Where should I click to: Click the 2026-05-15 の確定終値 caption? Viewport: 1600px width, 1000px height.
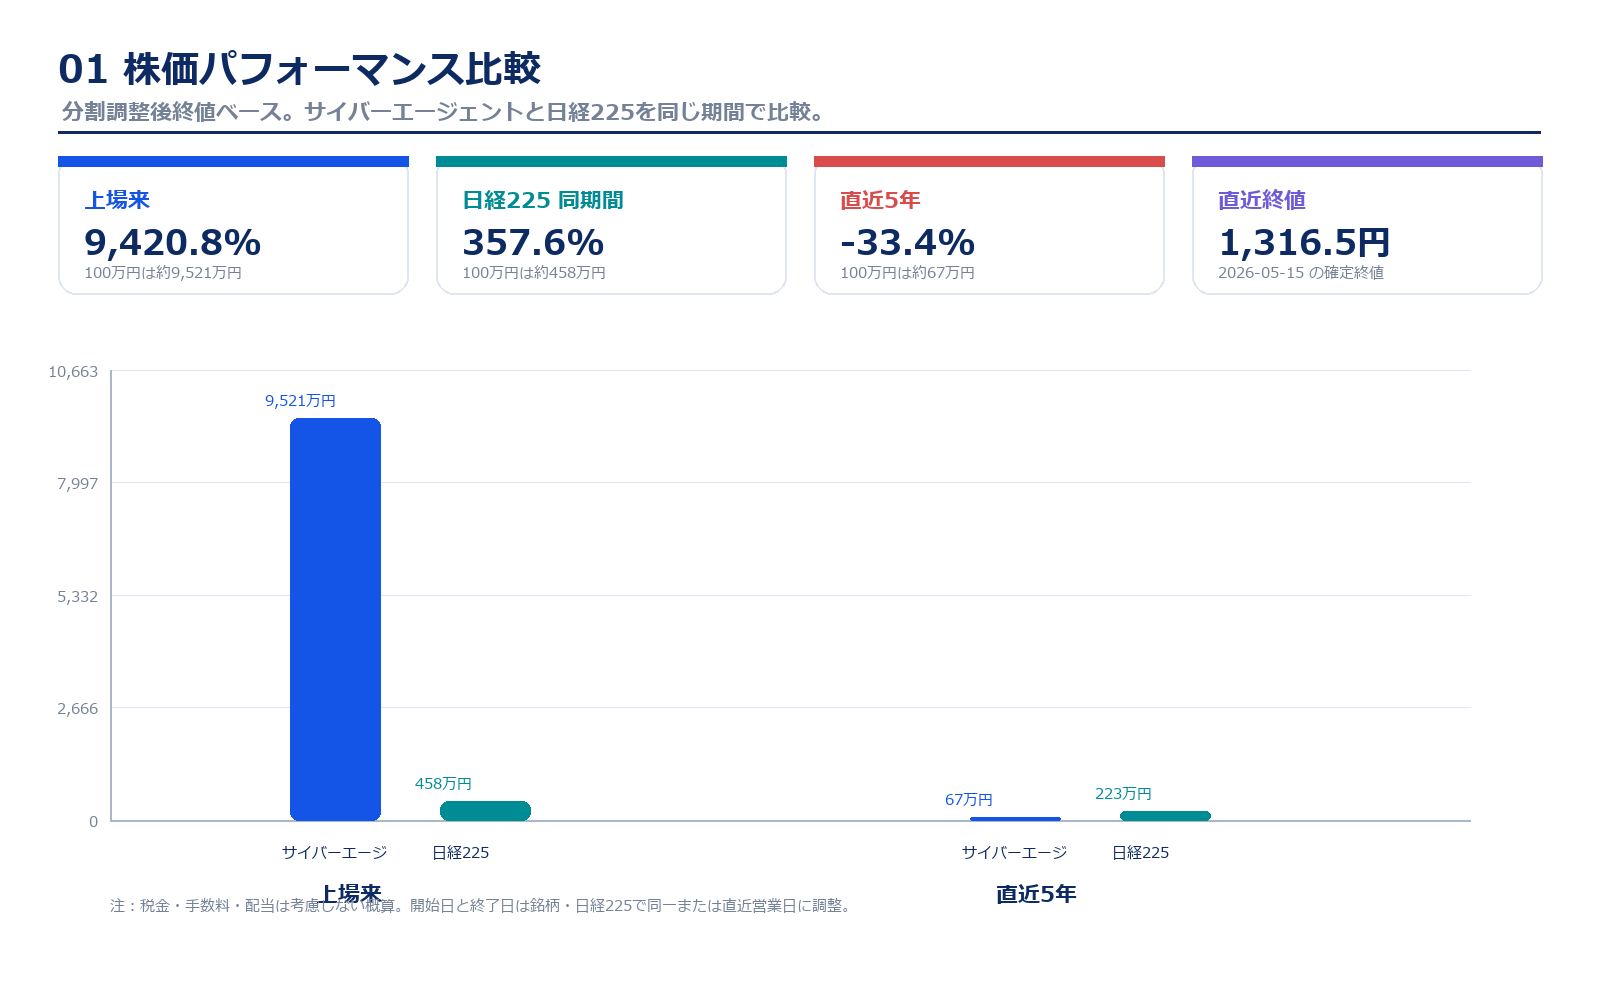coord(1301,272)
